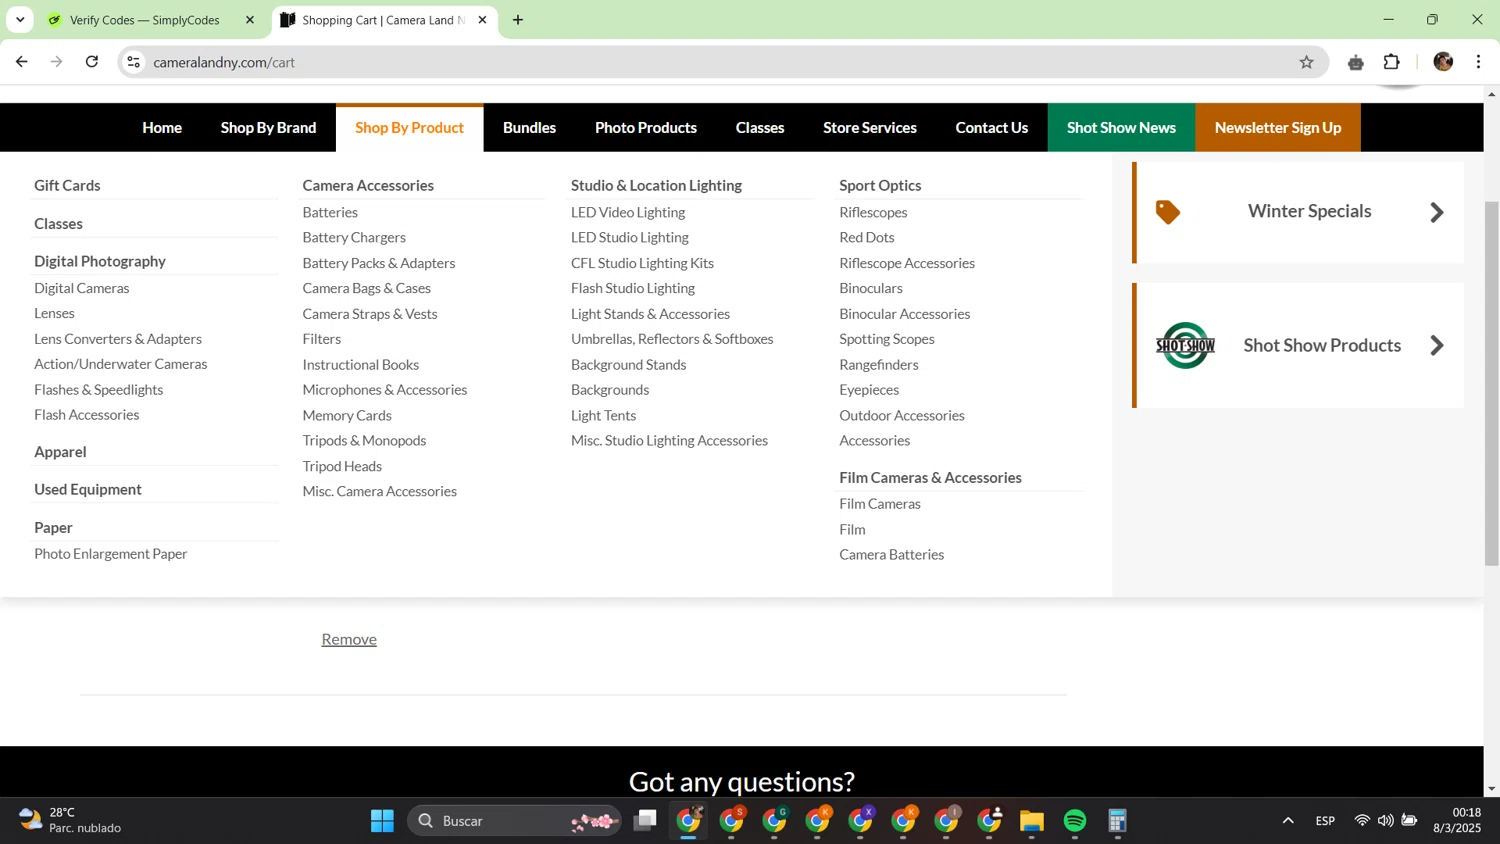Open Riflescopes link
The height and width of the screenshot is (844, 1500).
pyautogui.click(x=873, y=212)
